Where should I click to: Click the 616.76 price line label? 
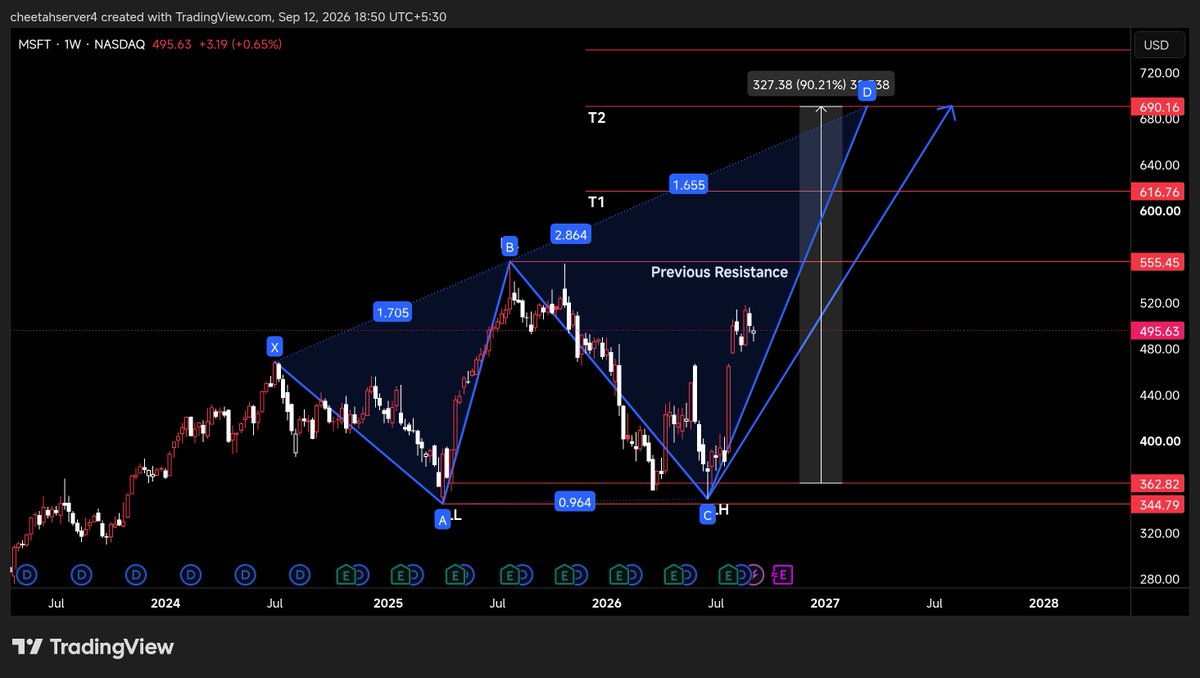point(1160,191)
